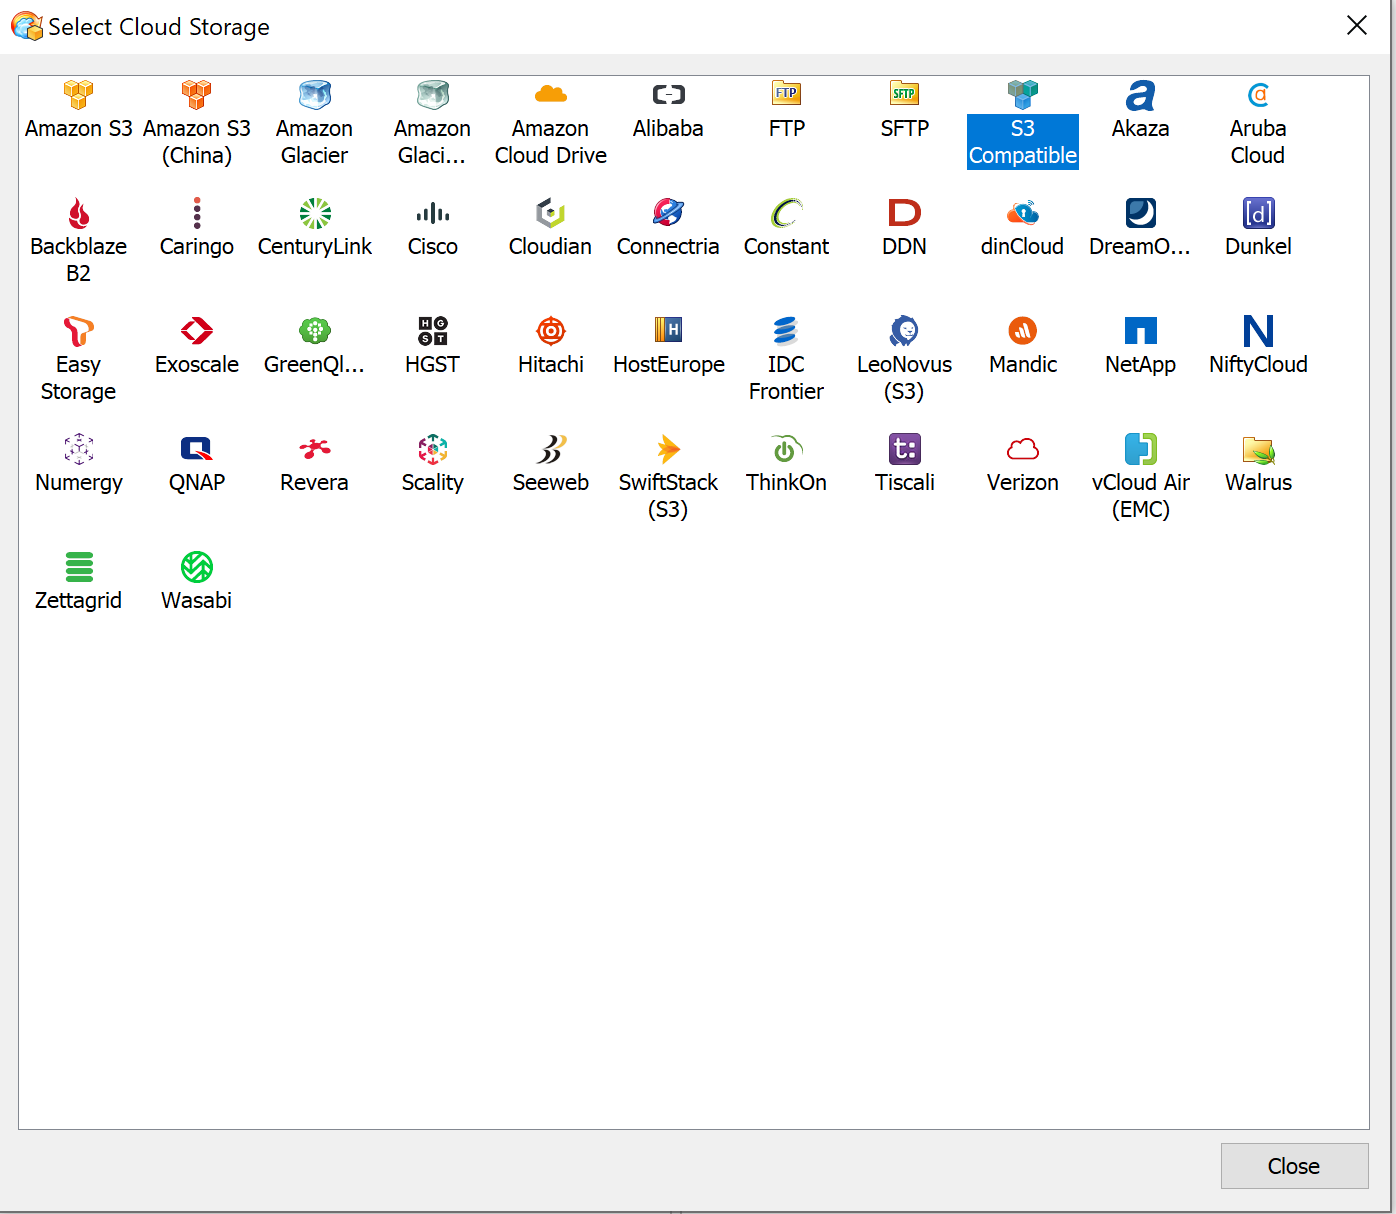Choose Cloudian storage
The height and width of the screenshot is (1214, 1396).
pos(550,213)
